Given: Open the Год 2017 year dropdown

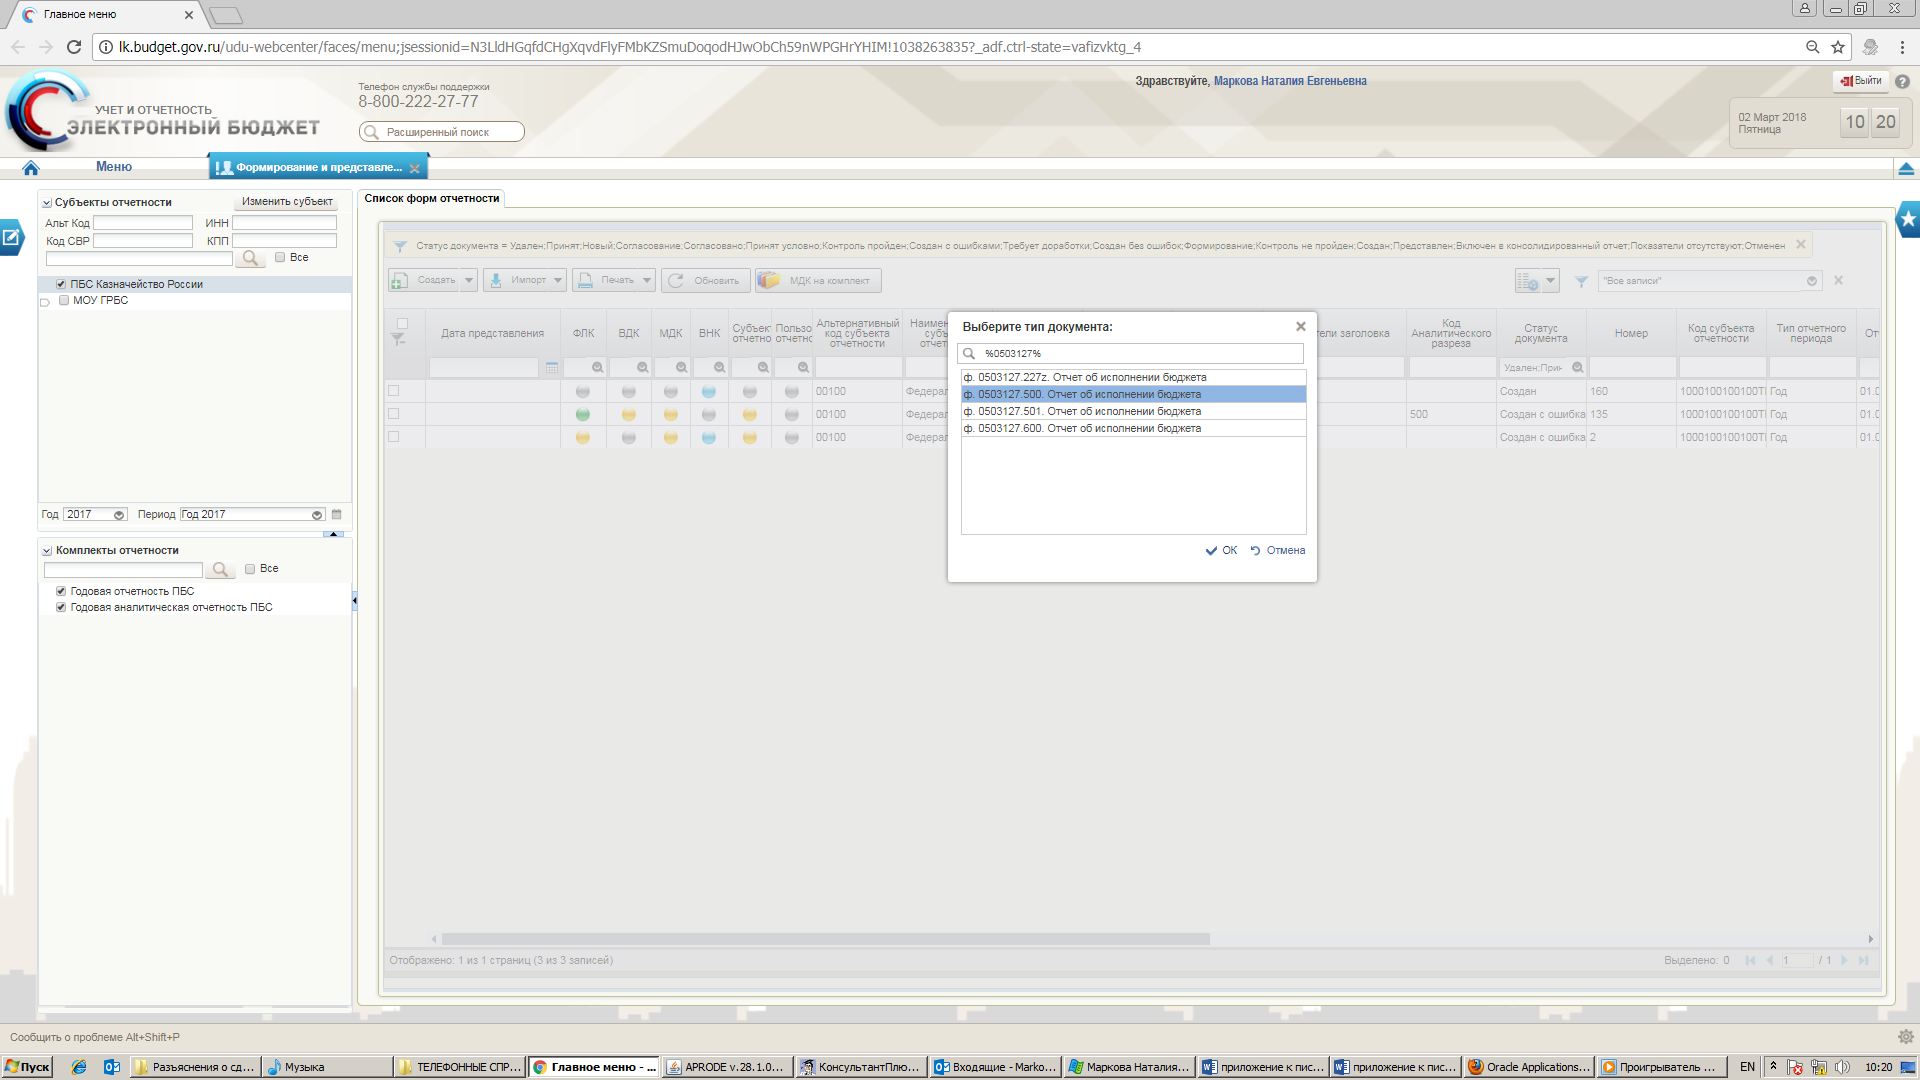Looking at the screenshot, I should (119, 515).
